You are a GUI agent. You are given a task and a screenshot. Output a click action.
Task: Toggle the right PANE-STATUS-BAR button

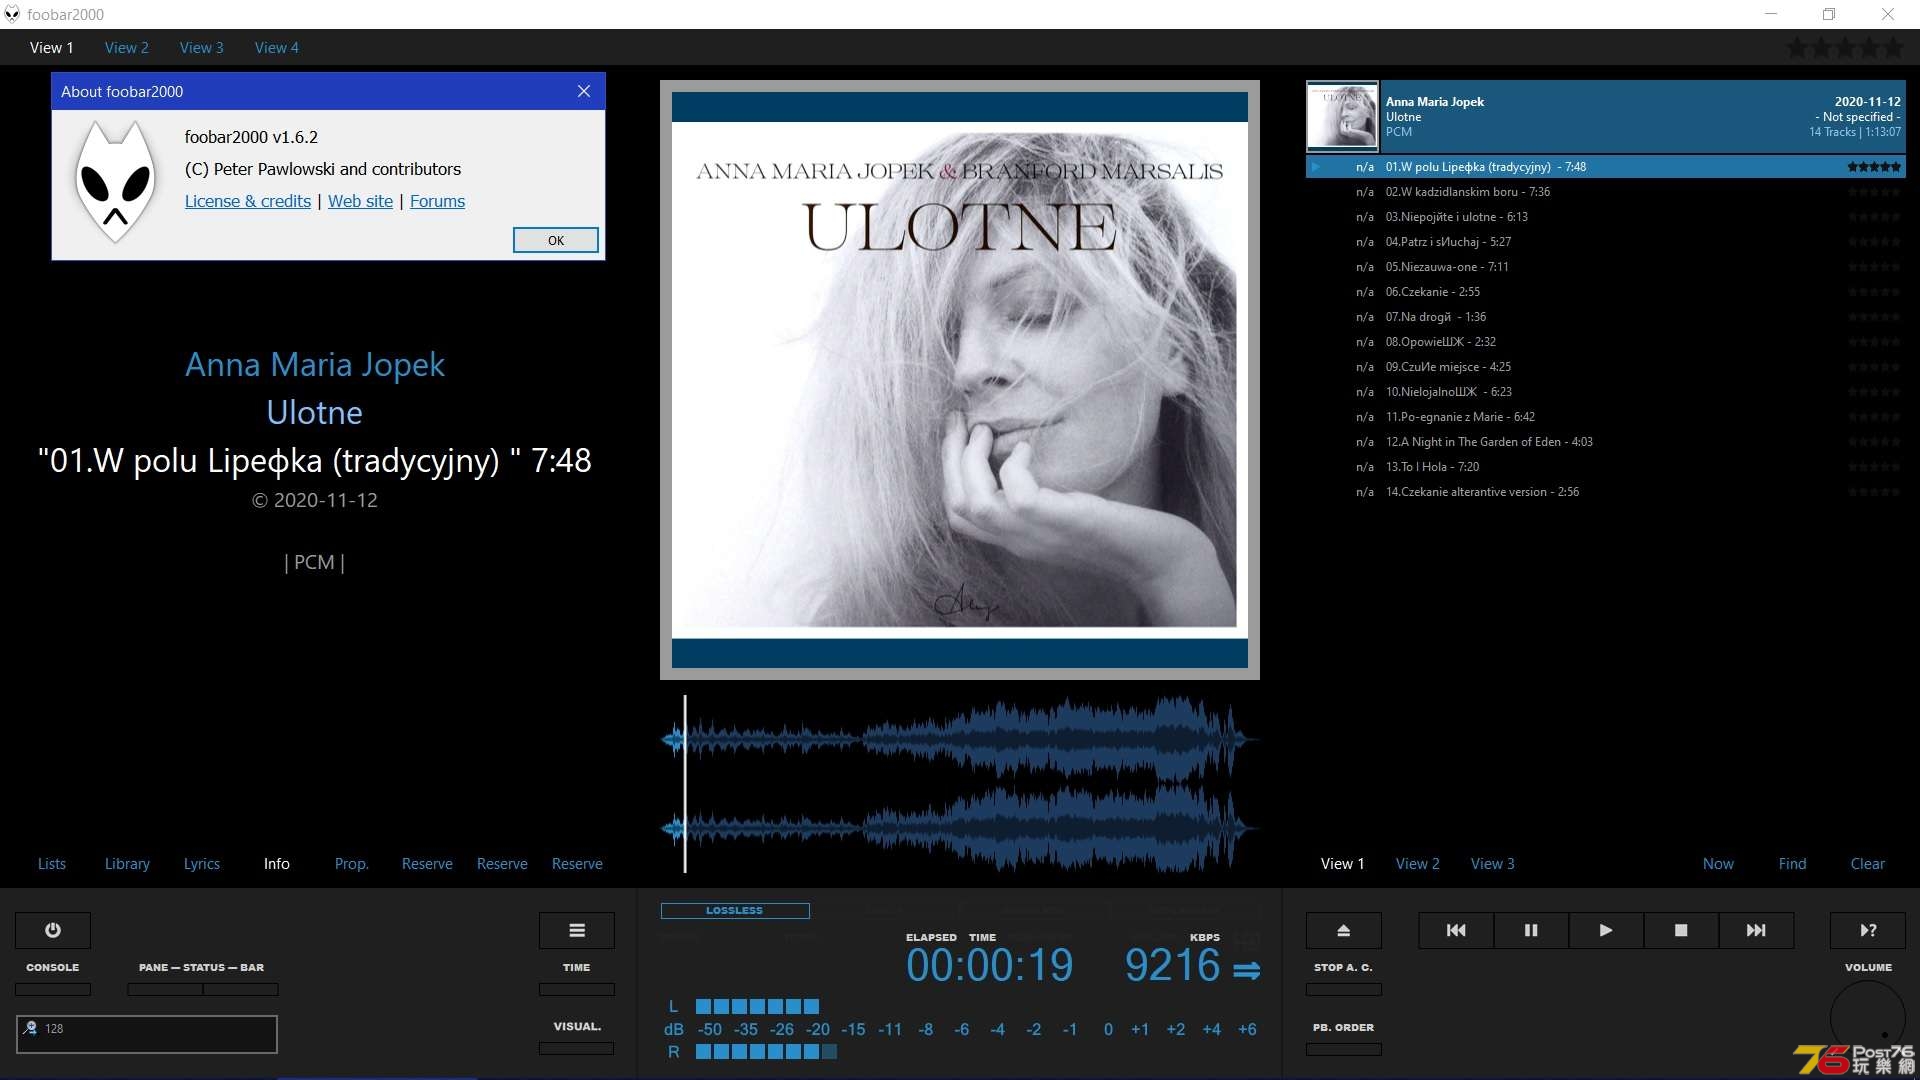[241, 989]
